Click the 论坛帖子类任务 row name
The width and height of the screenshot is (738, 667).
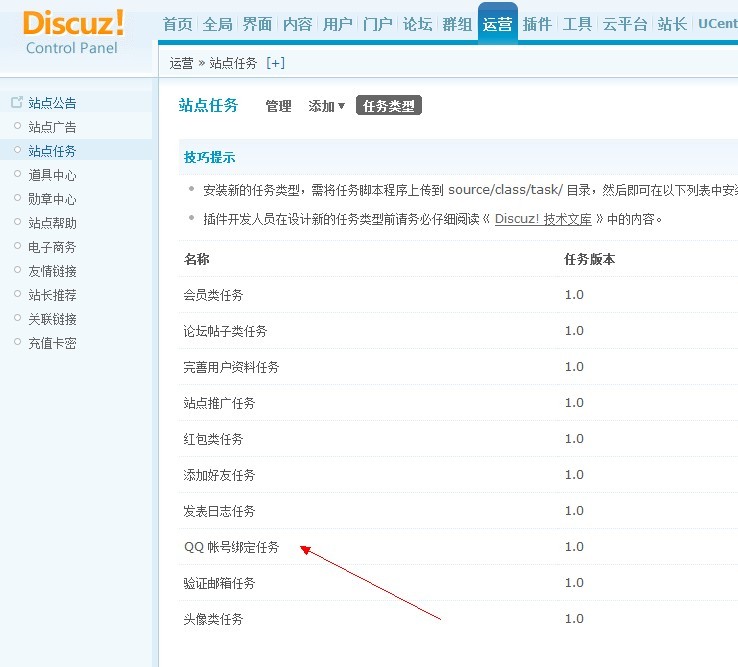pyautogui.click(x=225, y=331)
